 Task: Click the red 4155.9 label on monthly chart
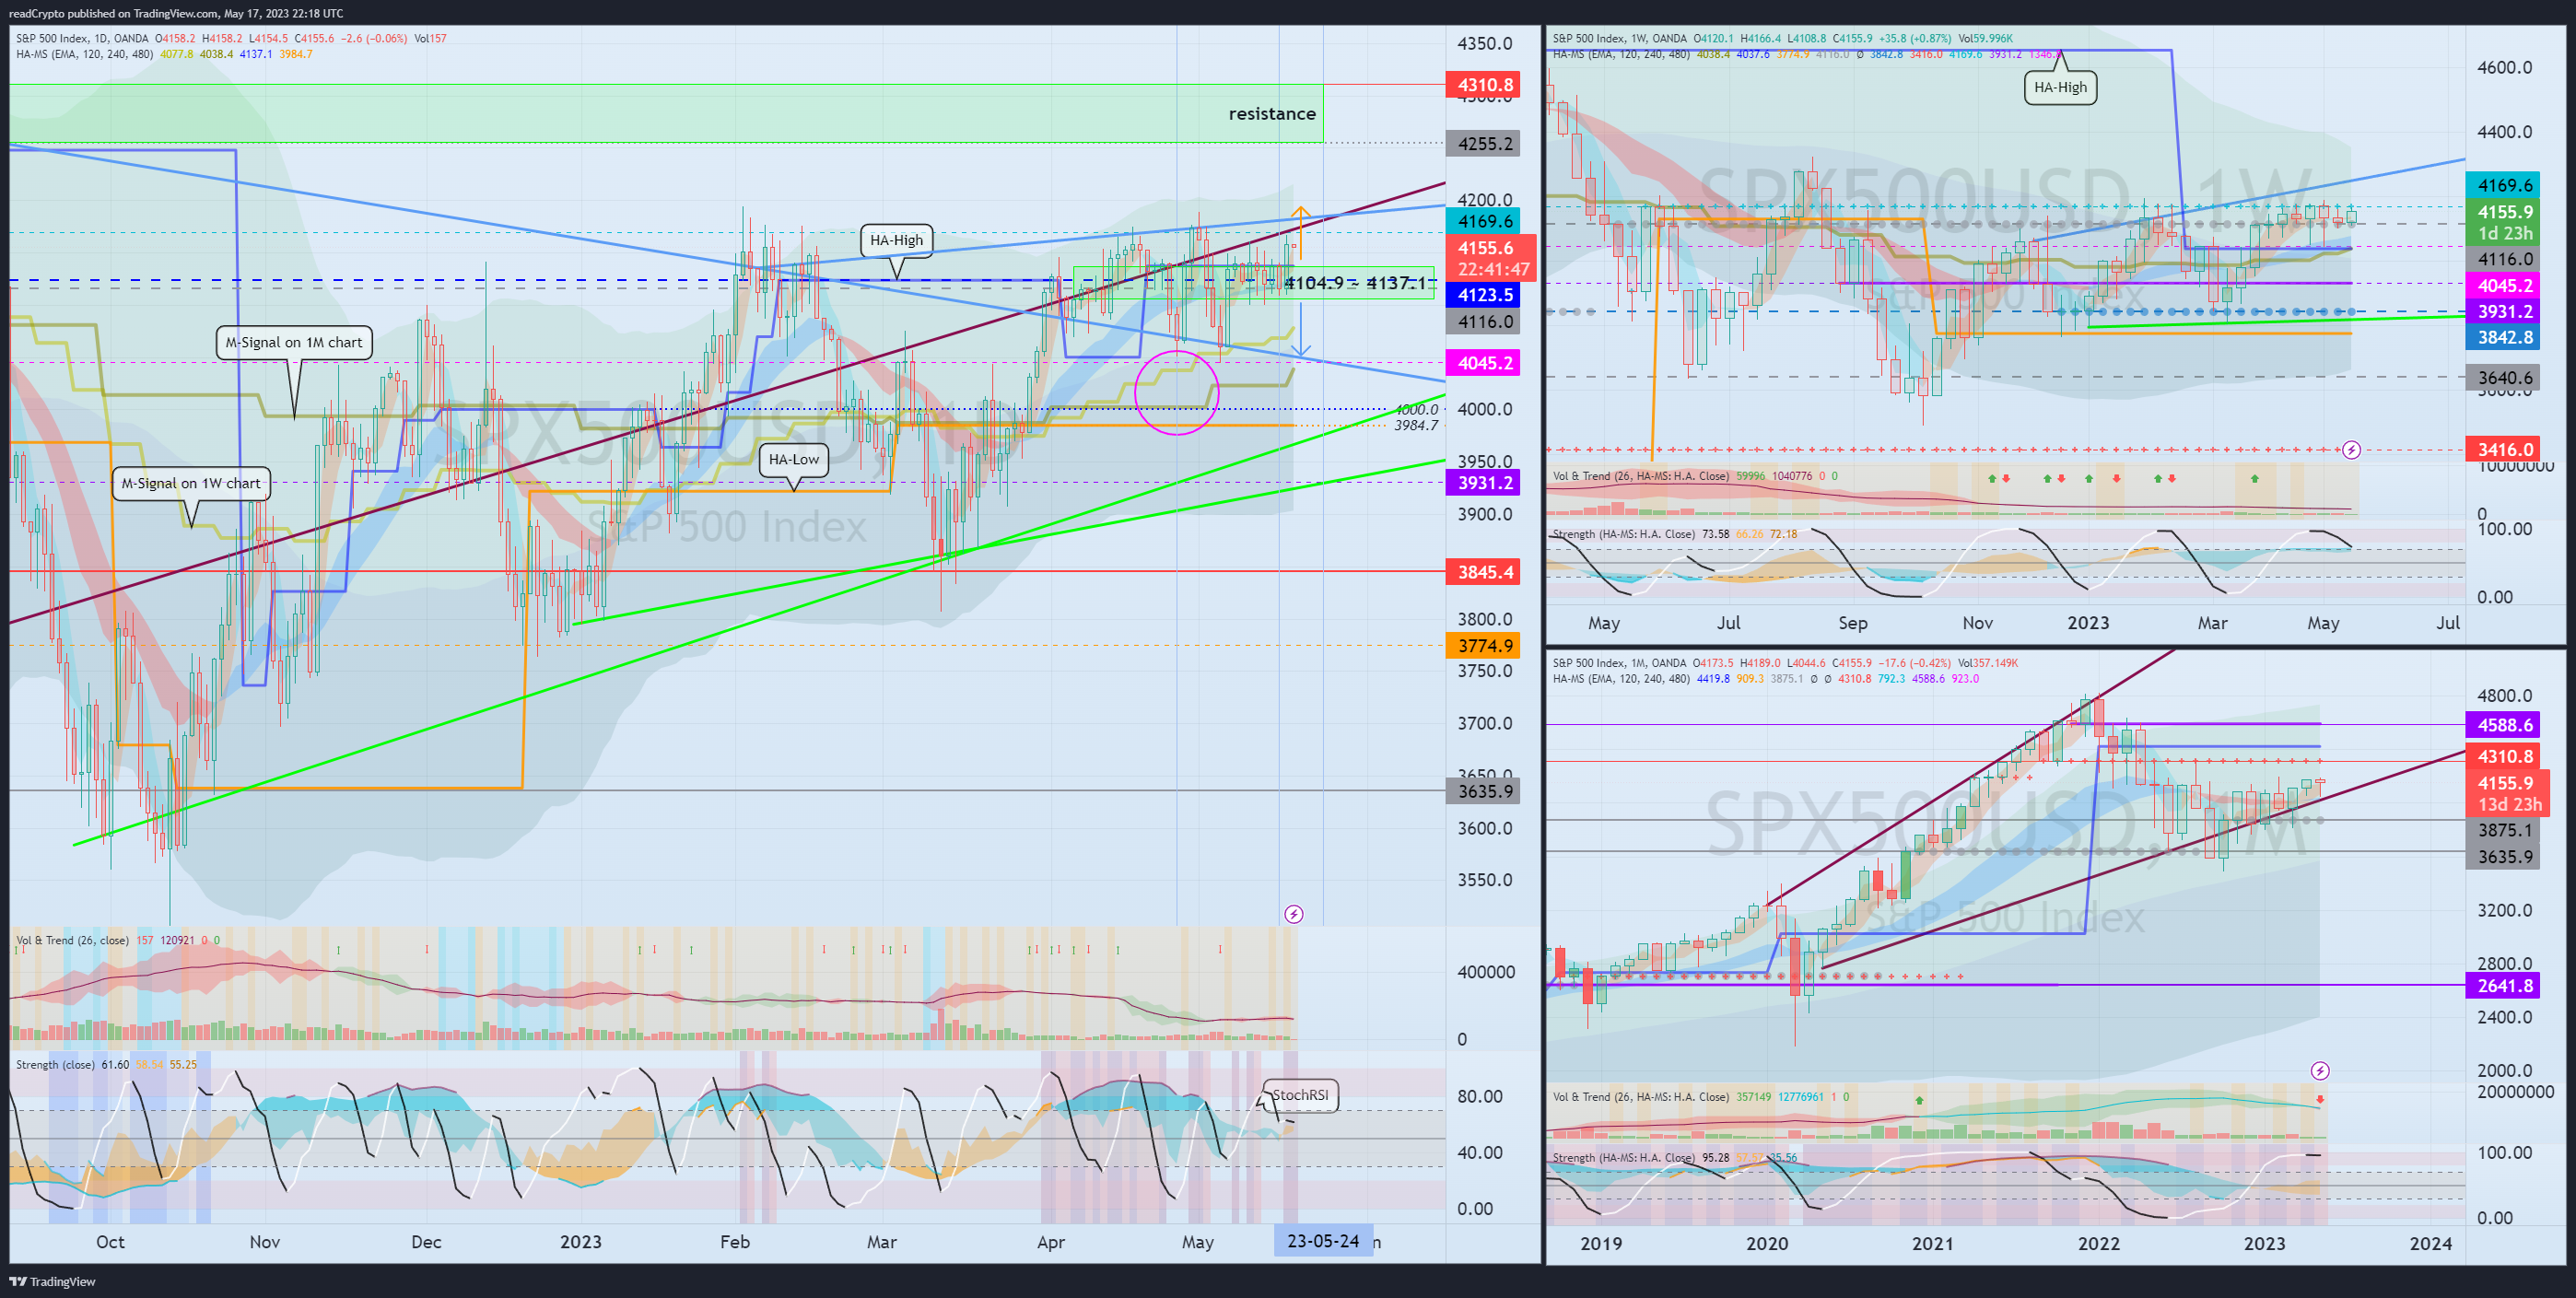click(x=2507, y=794)
